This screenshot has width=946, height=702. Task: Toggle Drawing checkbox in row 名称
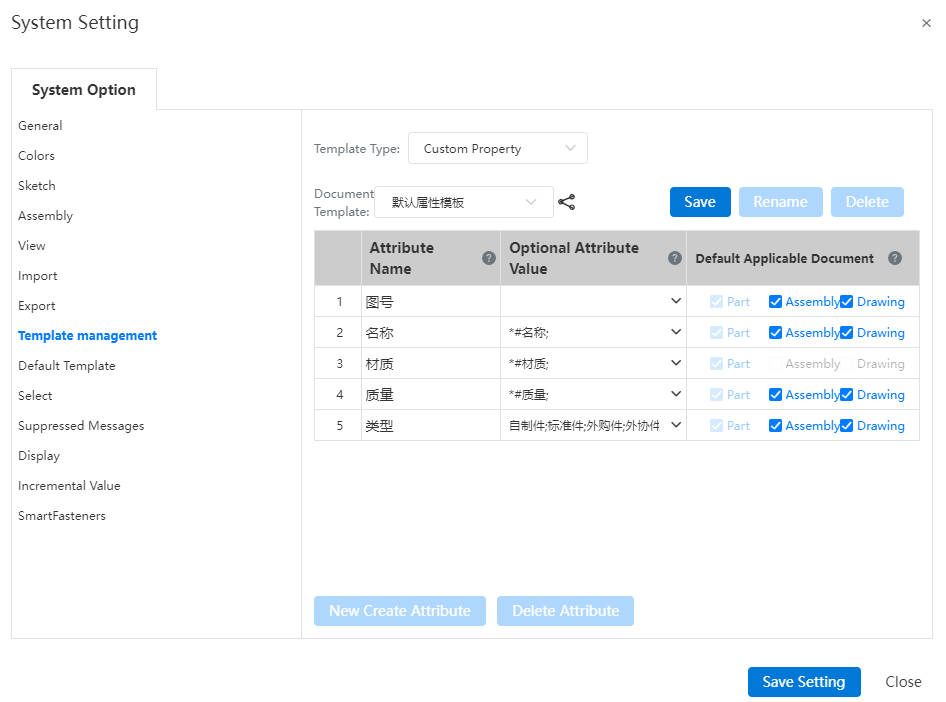[x=846, y=332]
